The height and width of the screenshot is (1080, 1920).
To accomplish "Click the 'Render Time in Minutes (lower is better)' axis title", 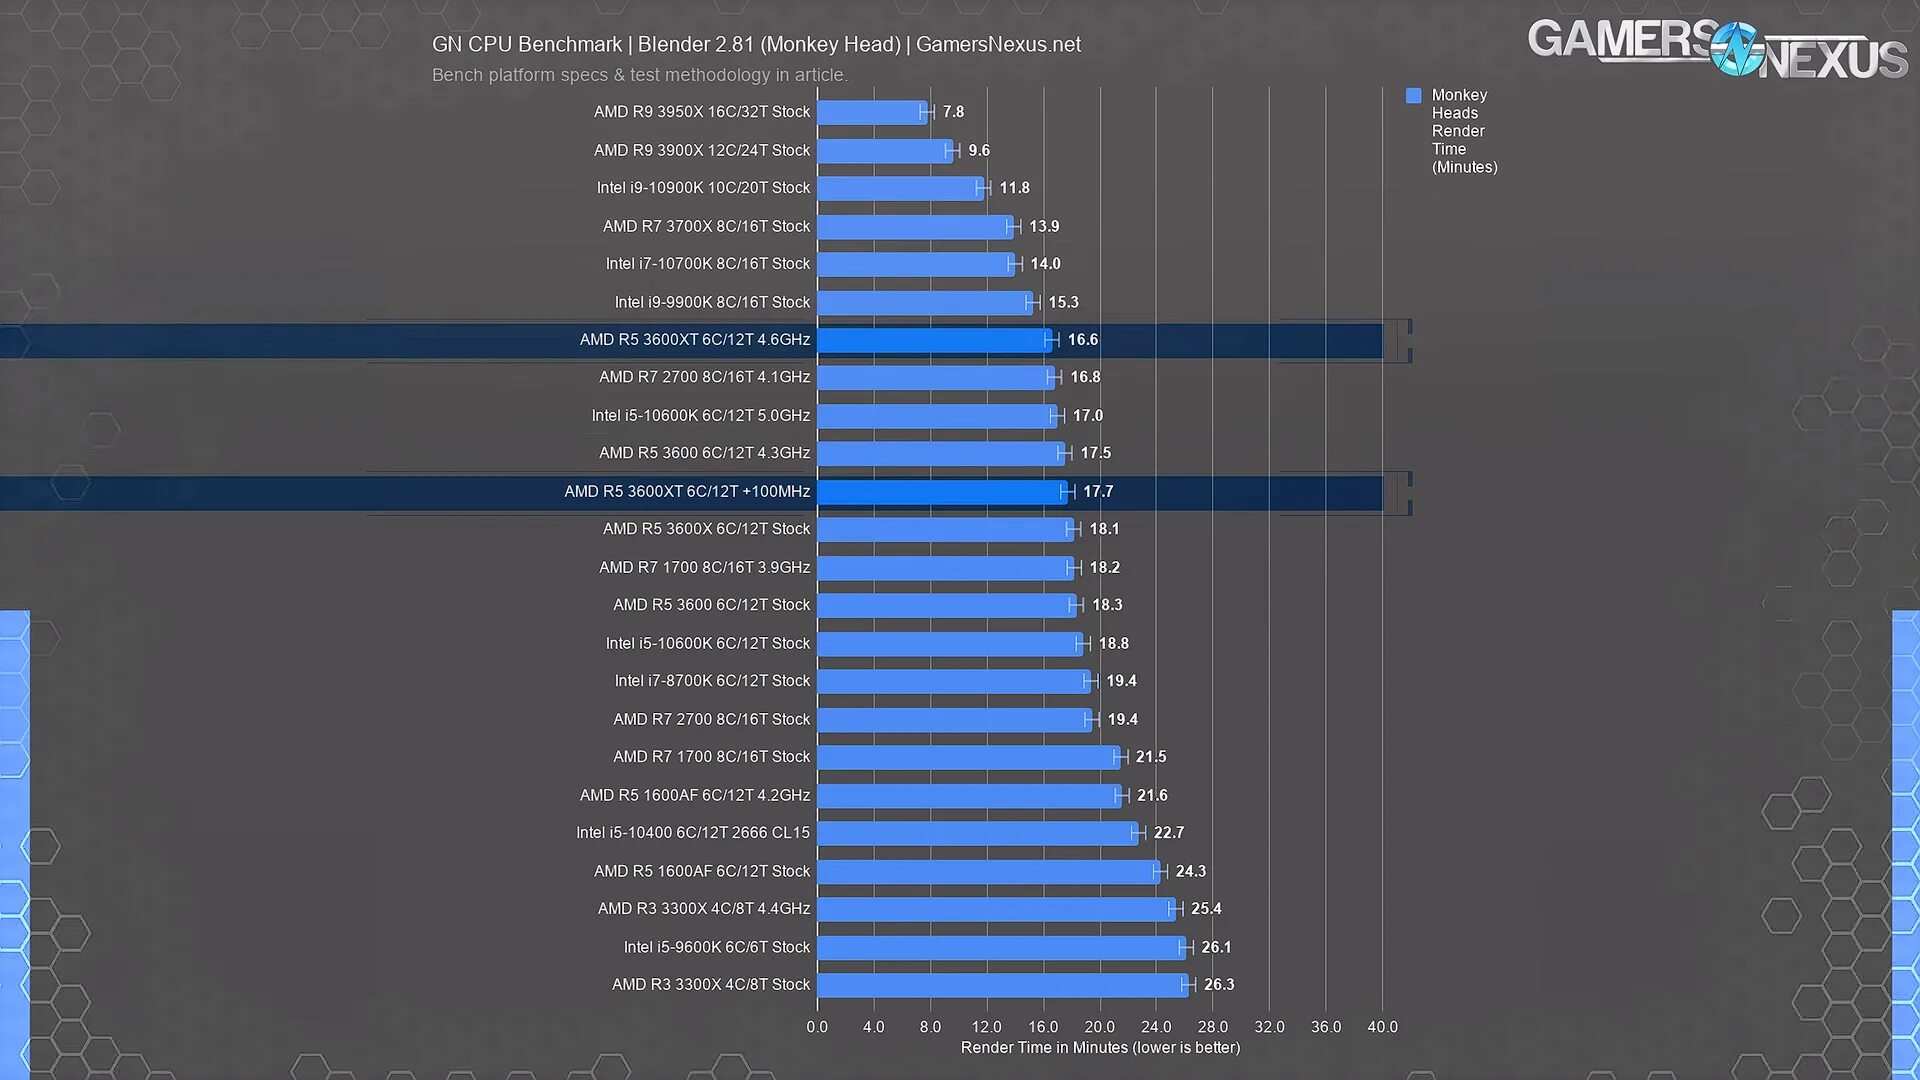I will [x=1100, y=1048].
